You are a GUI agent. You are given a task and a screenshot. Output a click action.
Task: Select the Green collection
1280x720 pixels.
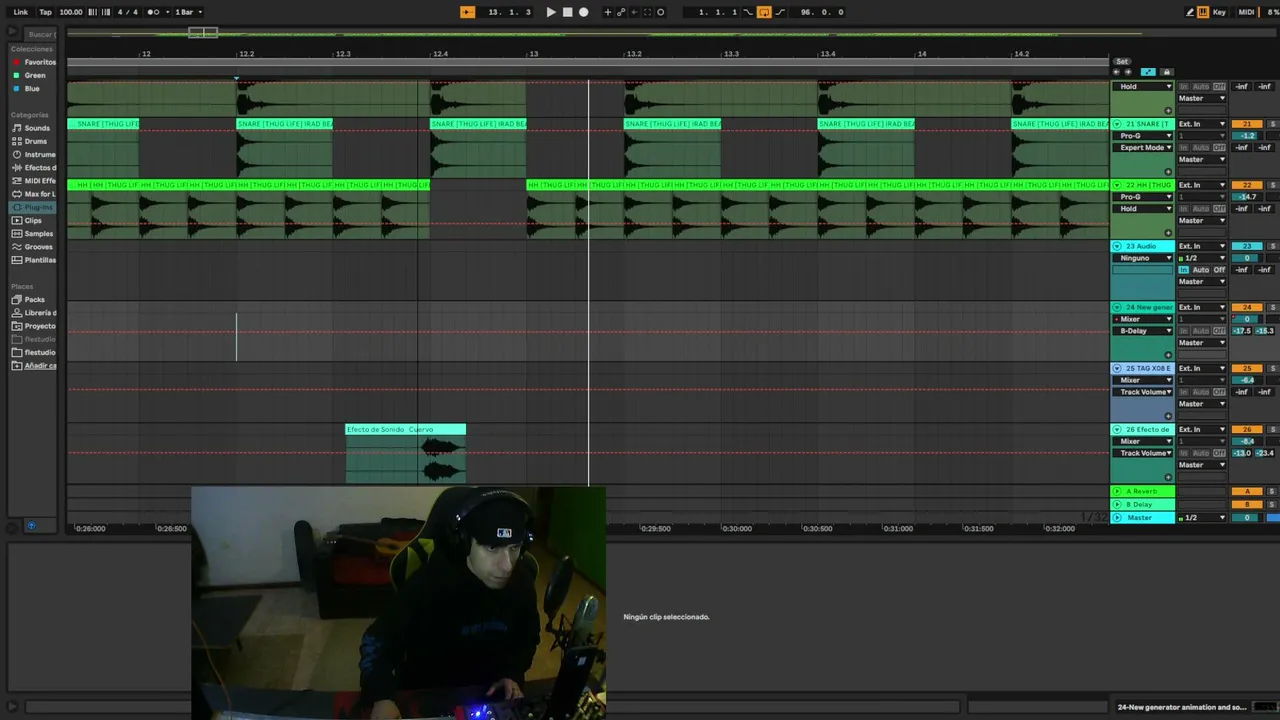[x=35, y=75]
